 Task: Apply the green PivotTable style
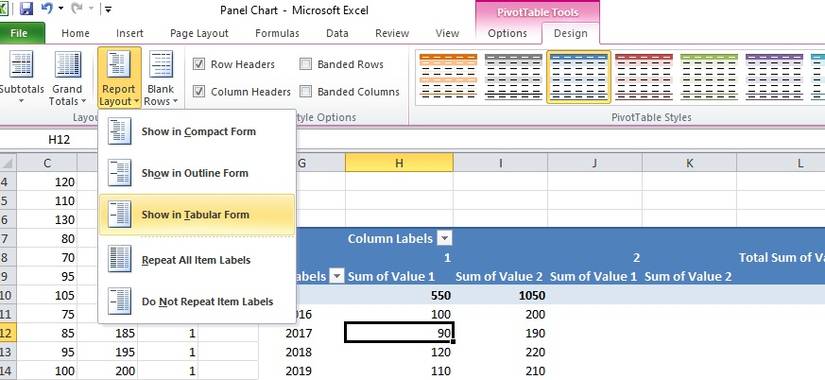point(709,76)
